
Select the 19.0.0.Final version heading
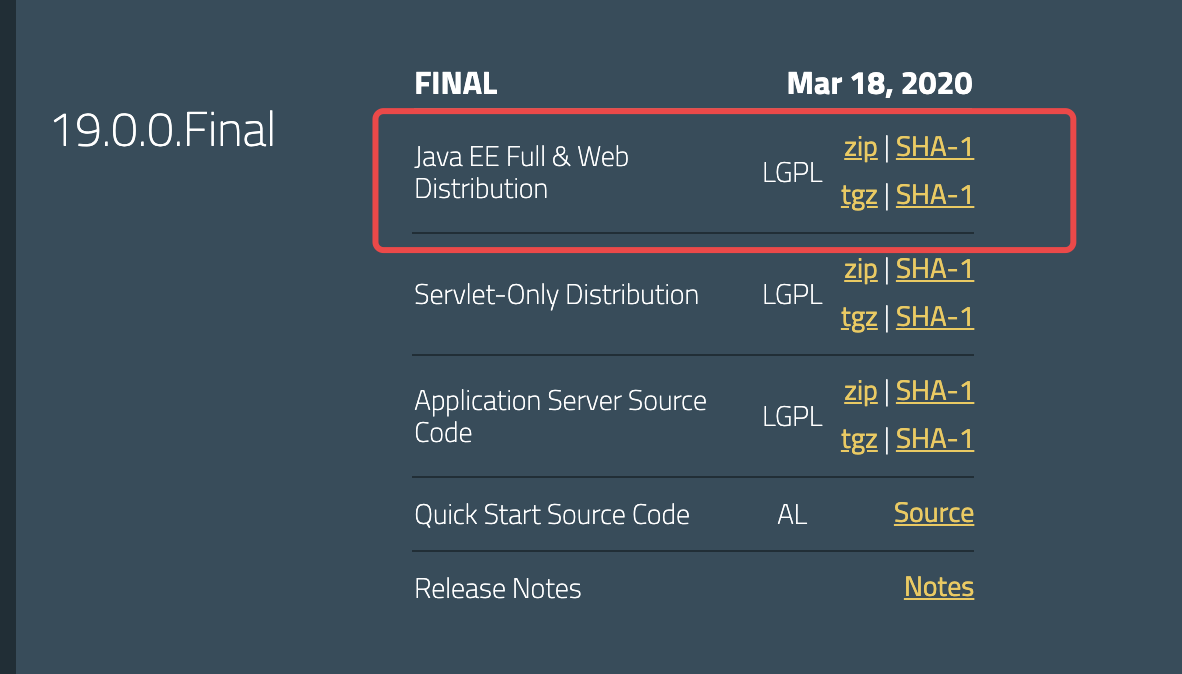163,129
